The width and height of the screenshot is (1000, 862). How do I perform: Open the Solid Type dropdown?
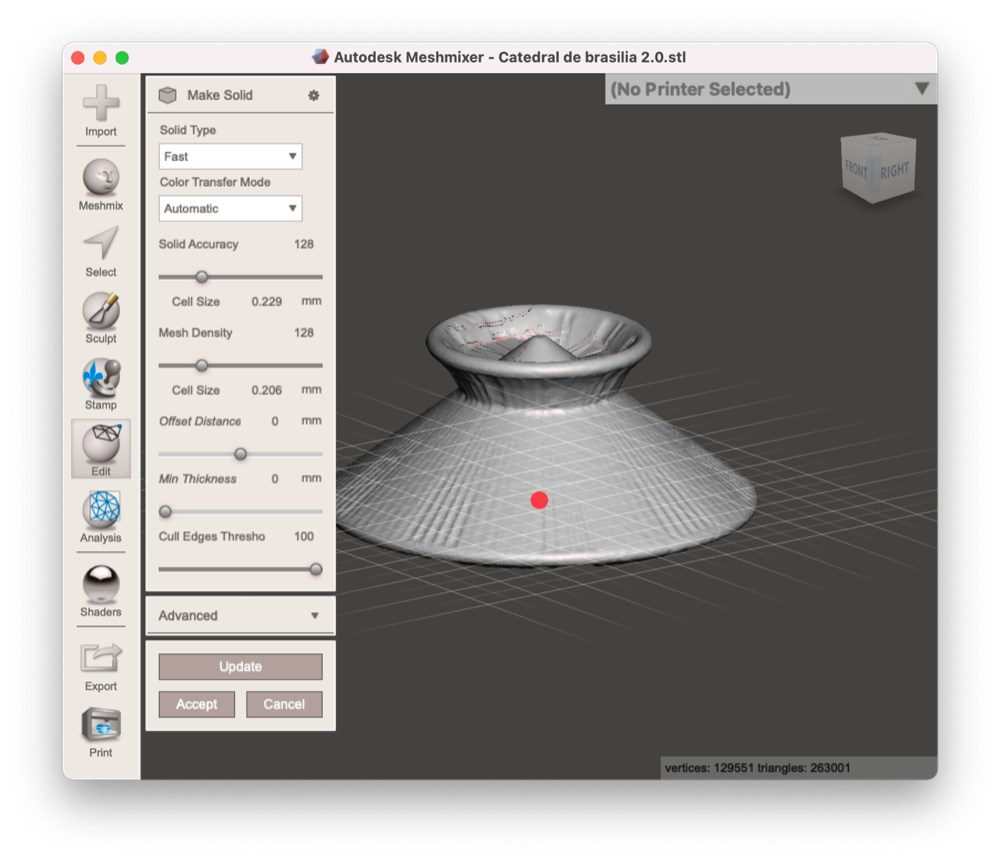[230, 156]
